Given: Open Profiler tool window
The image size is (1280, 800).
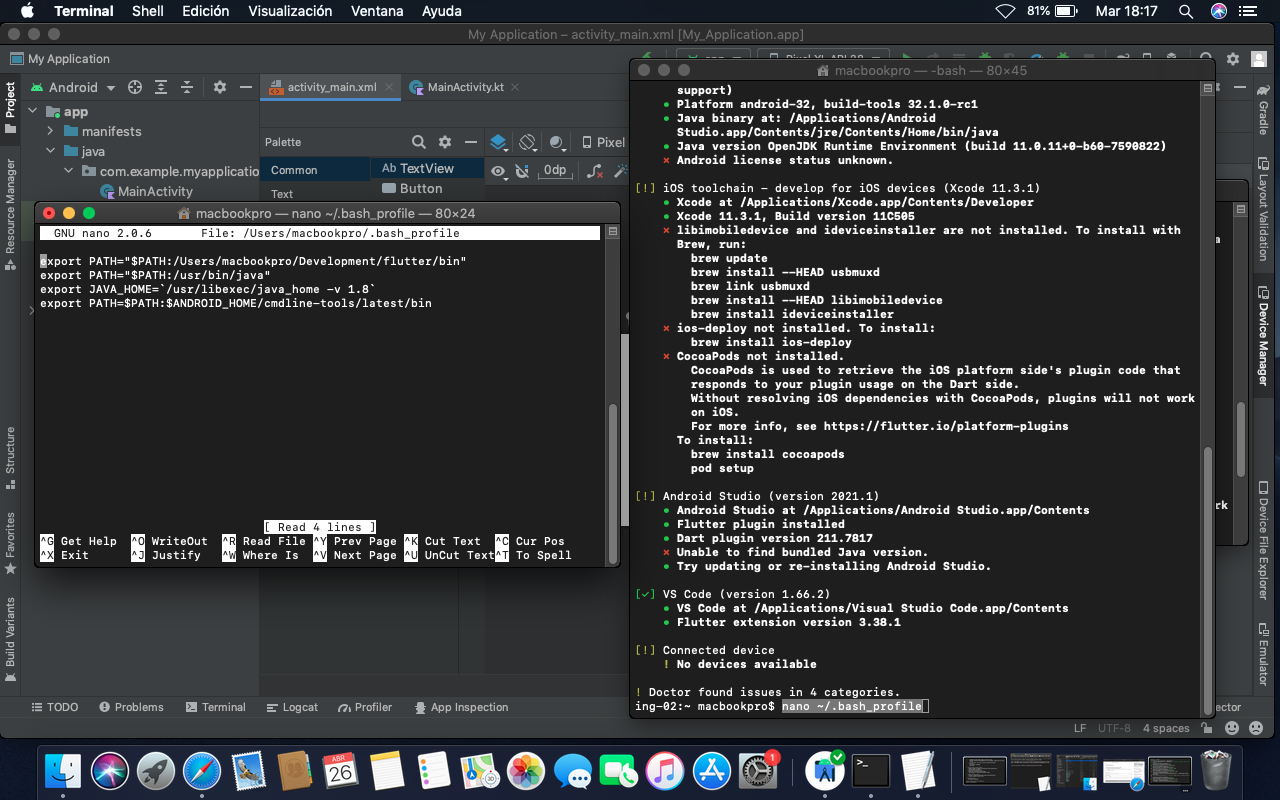Looking at the screenshot, I should tap(363, 707).
